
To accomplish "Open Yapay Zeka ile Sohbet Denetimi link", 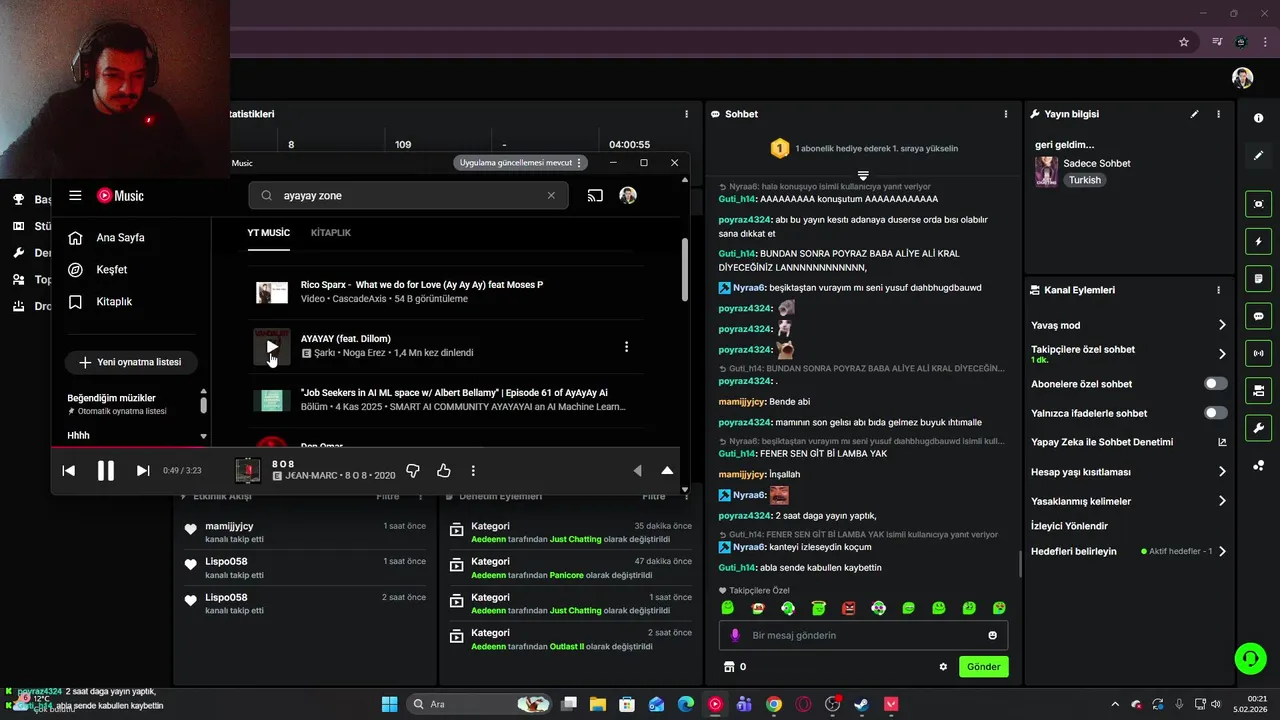I will click(x=1129, y=442).
